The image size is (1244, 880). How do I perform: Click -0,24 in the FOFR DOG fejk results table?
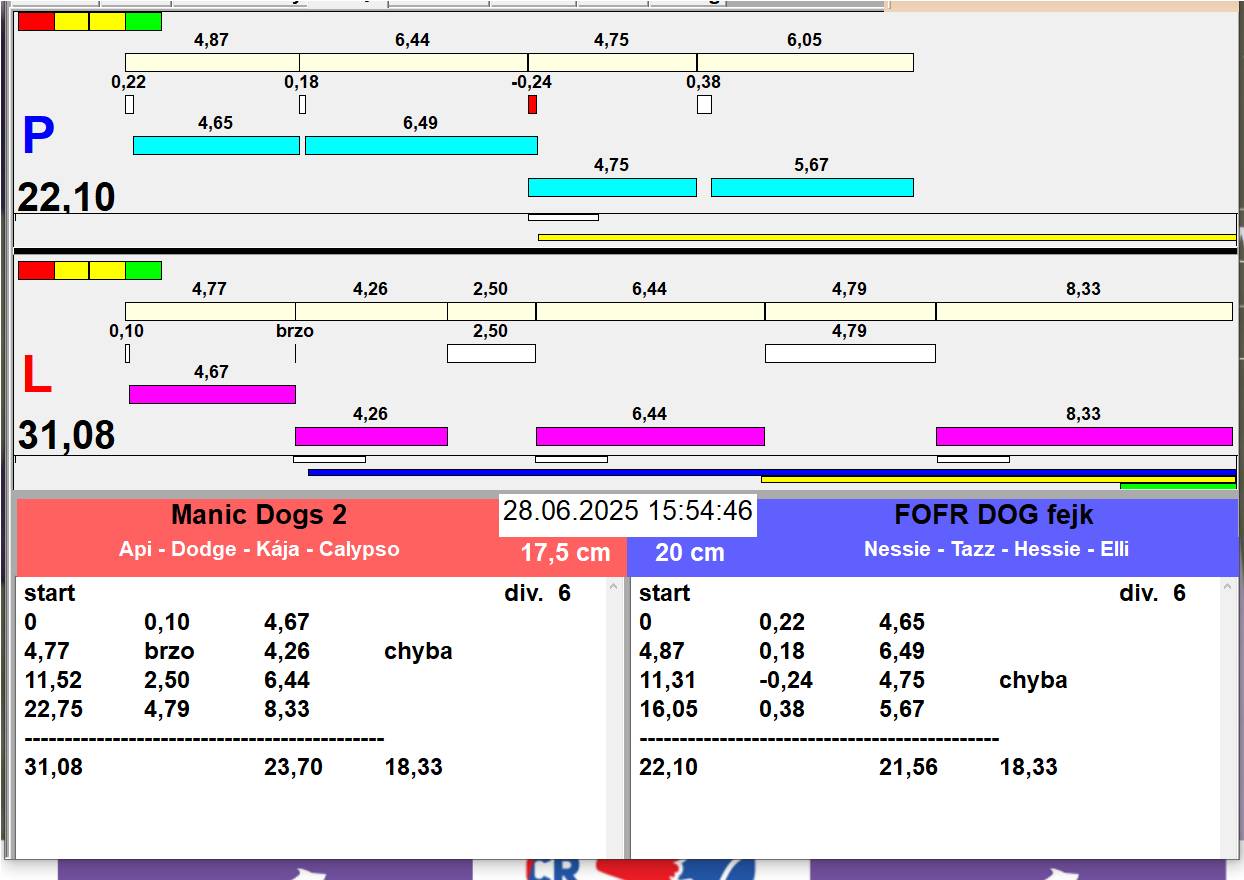(786, 680)
